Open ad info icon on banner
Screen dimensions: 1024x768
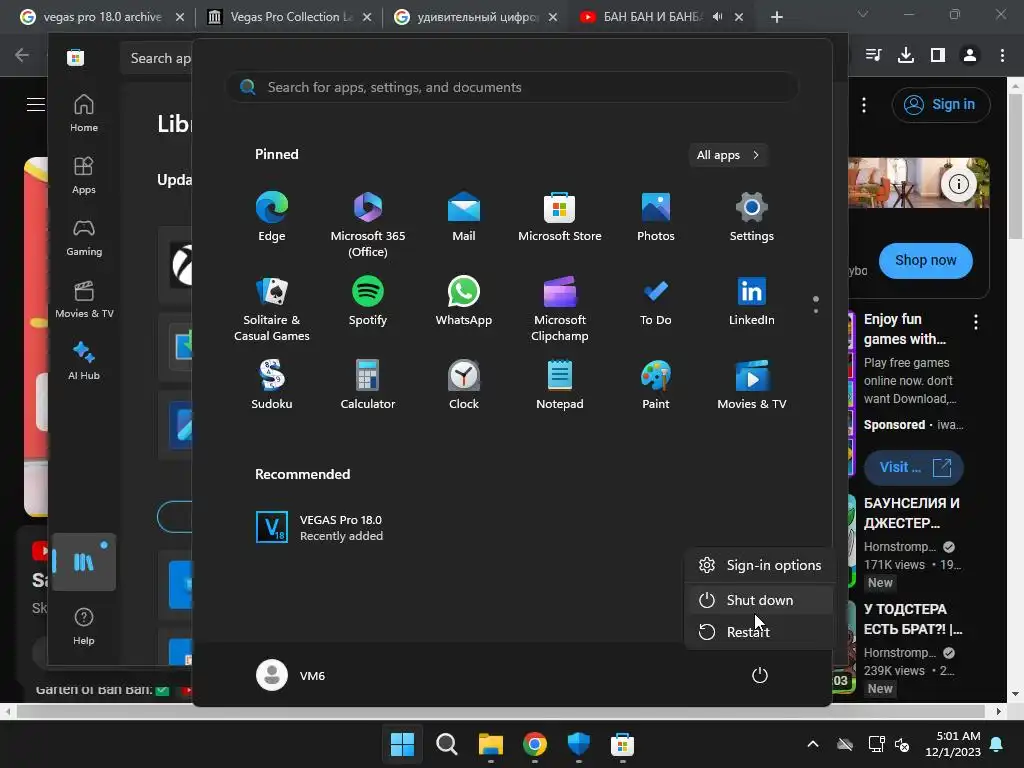(x=958, y=185)
